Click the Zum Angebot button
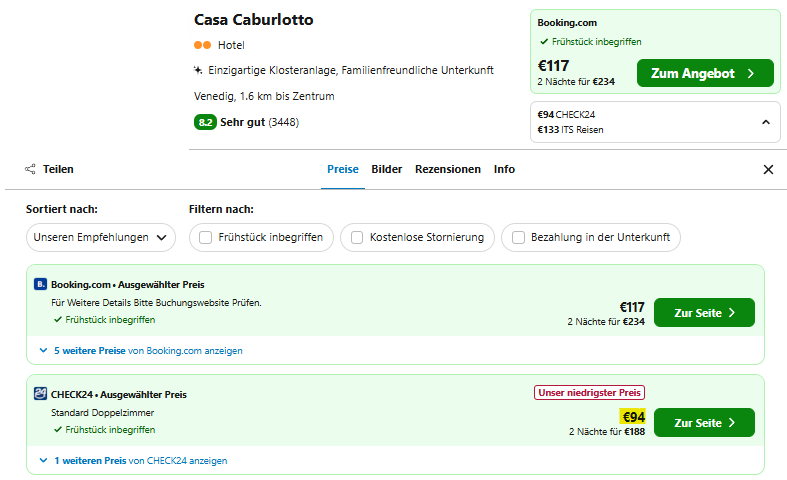 coord(705,73)
